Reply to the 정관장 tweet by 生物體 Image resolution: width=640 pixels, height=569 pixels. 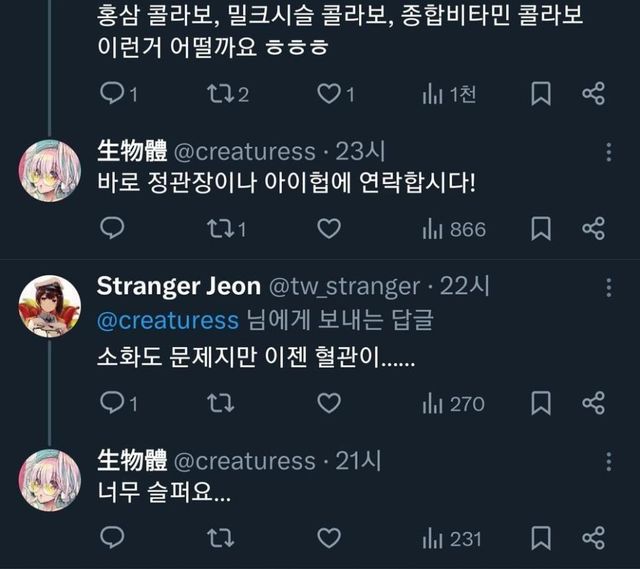click(113, 229)
